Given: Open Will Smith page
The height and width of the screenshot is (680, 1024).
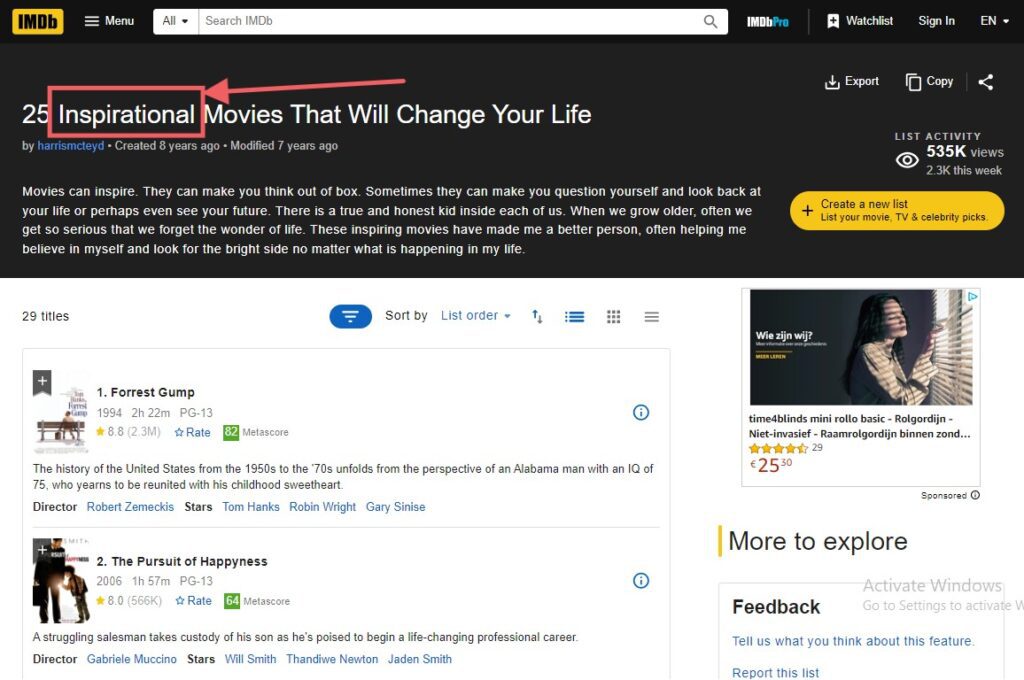Looking at the screenshot, I should point(250,659).
